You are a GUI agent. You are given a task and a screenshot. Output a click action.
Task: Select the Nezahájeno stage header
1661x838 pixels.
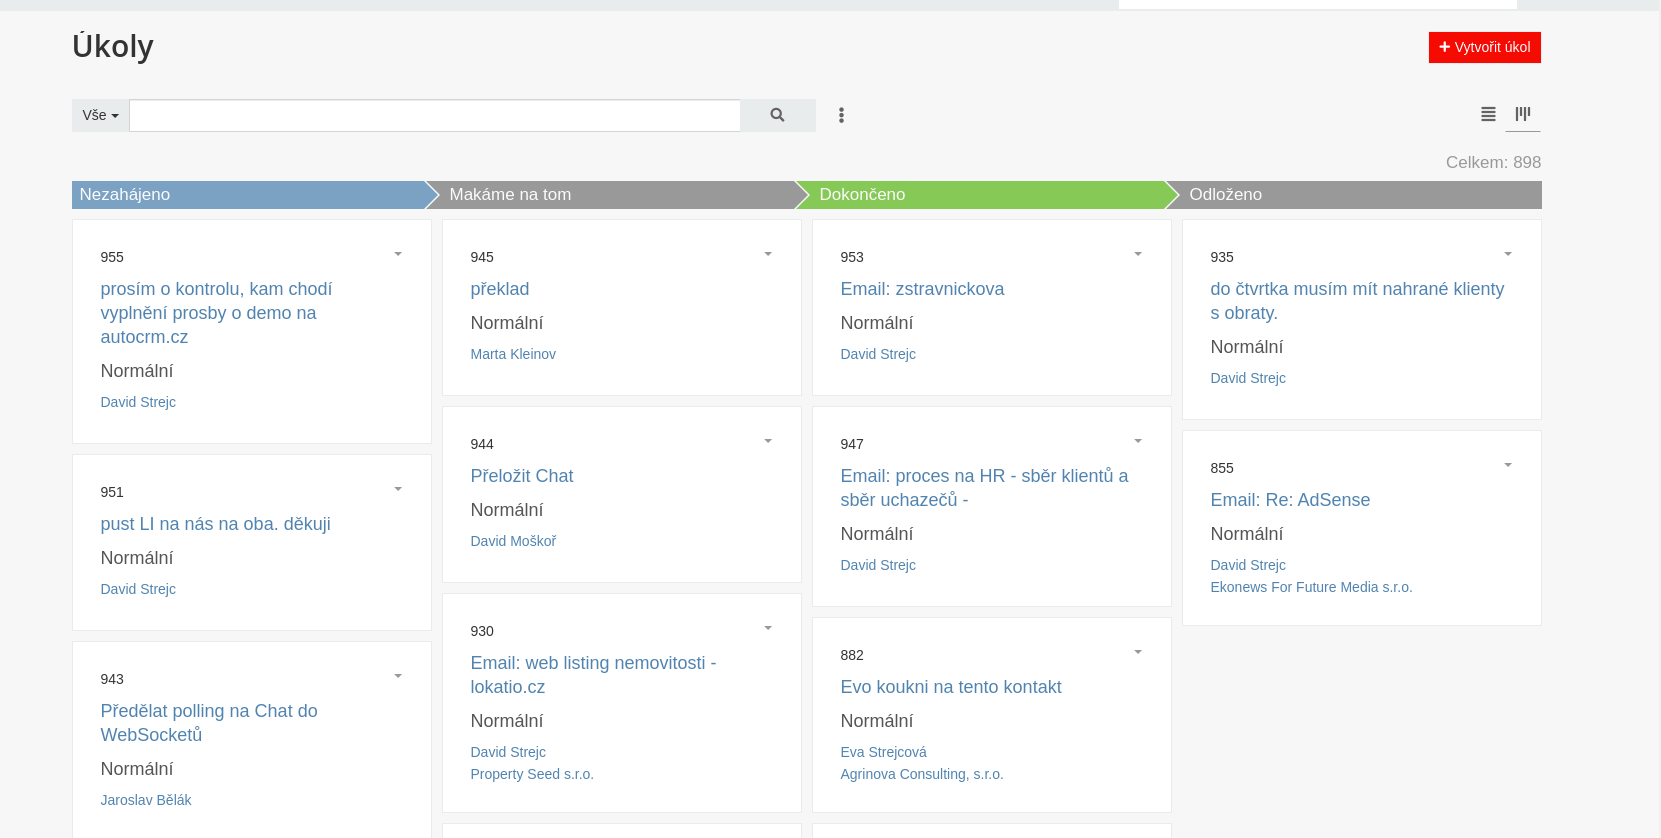click(x=250, y=195)
